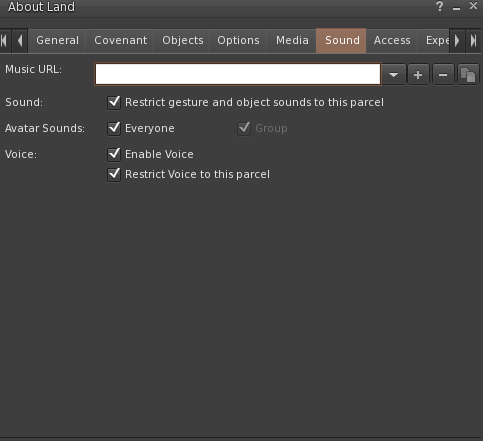Select the Access tab

coord(392,41)
